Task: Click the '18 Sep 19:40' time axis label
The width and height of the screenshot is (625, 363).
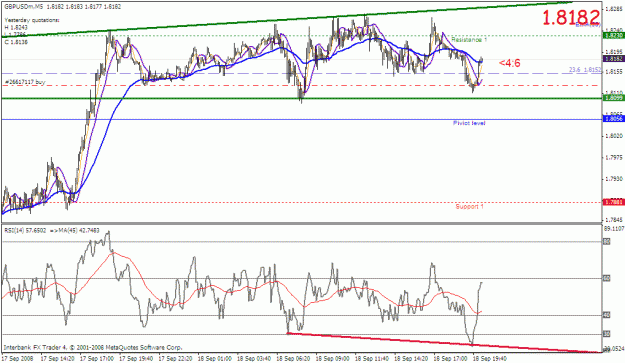Action: (489, 359)
